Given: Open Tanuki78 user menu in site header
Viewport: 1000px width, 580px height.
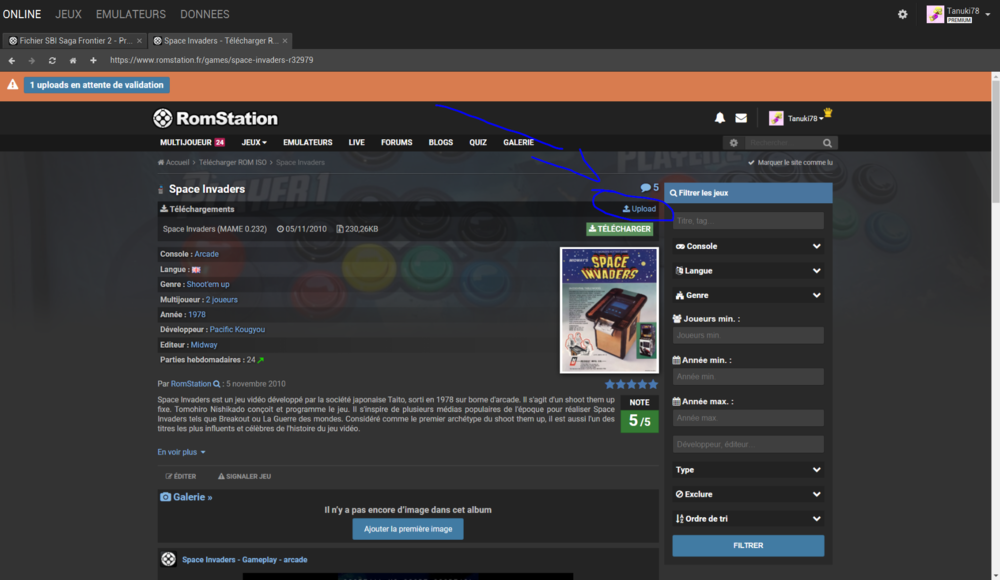Looking at the screenshot, I should tap(805, 118).
